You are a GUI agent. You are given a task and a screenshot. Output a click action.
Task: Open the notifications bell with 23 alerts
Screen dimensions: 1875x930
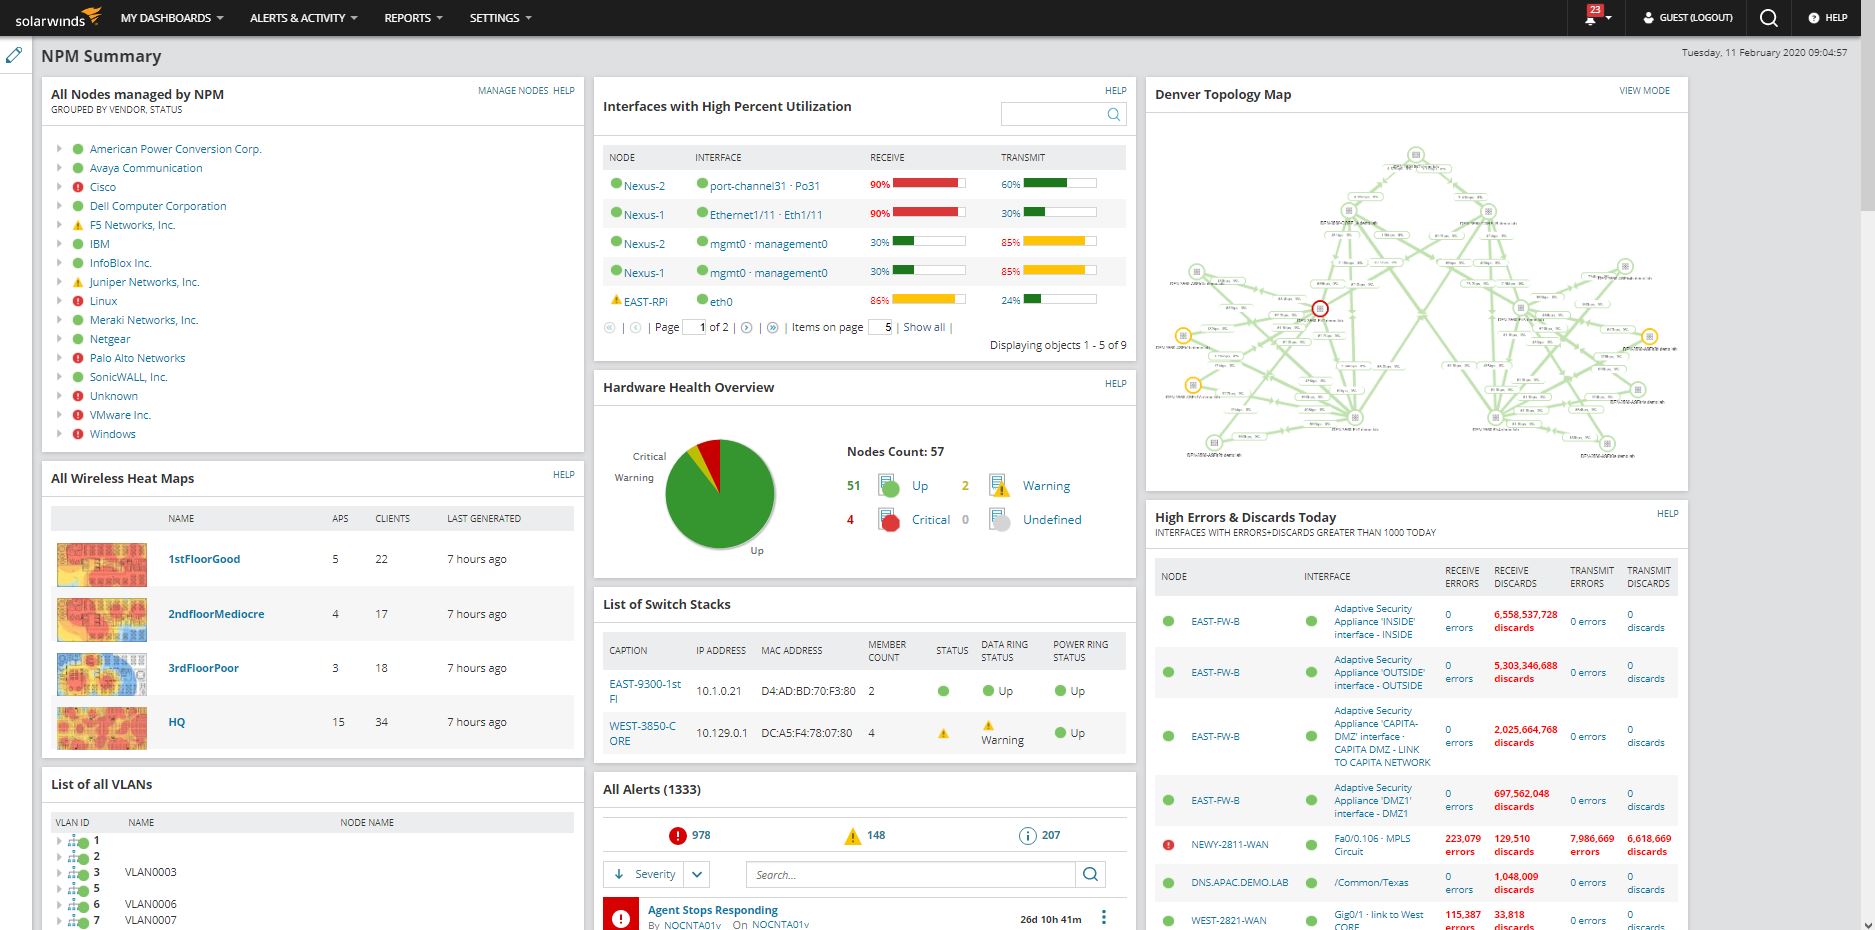1594,17
